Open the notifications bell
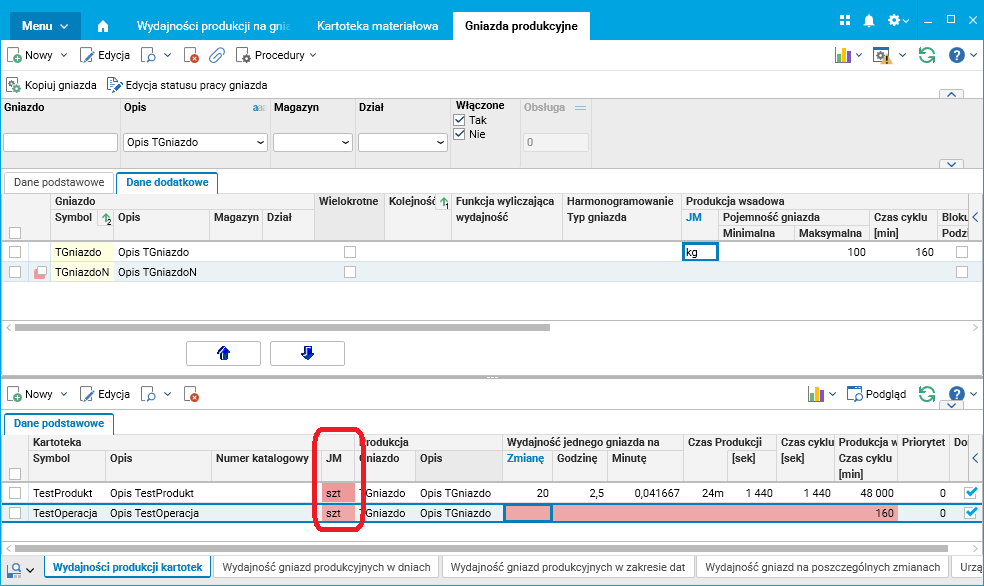 869,21
